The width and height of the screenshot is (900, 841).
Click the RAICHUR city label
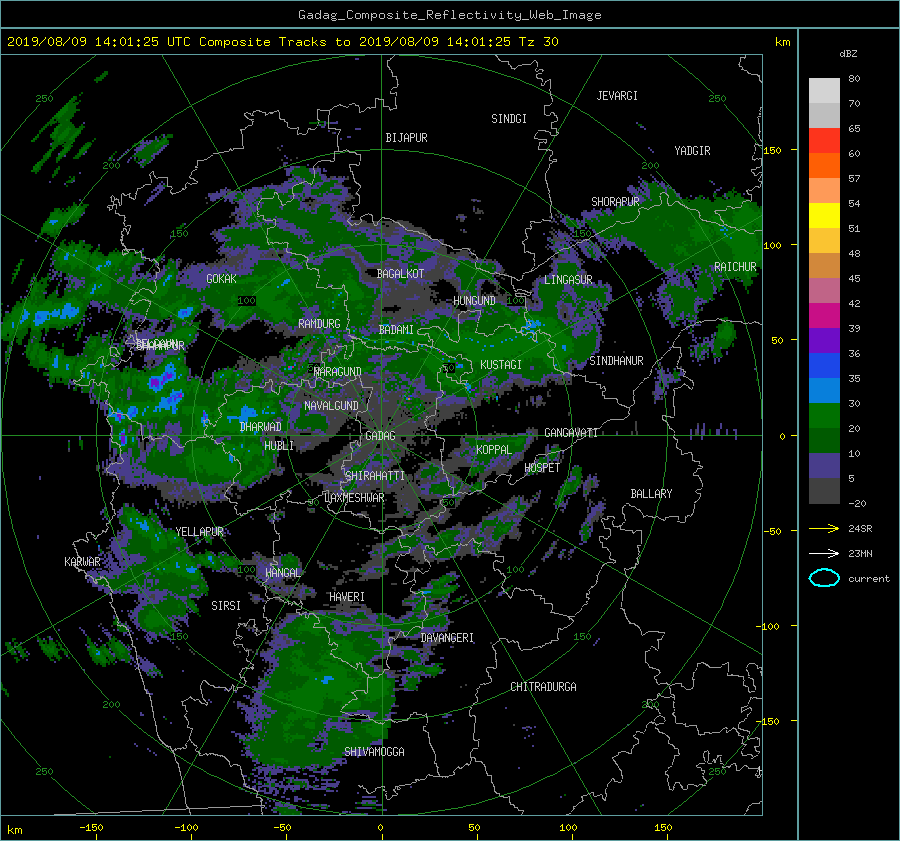tap(735, 267)
